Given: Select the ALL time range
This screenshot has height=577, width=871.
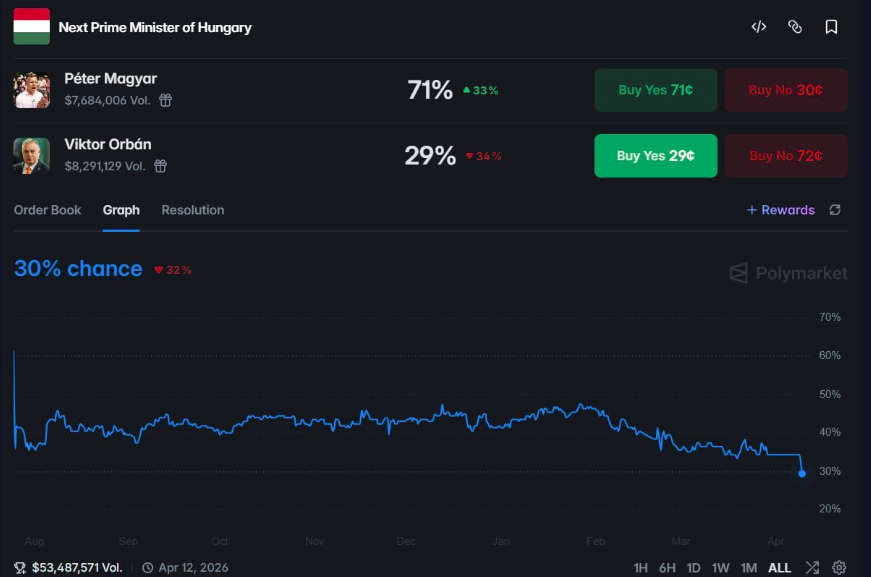Looking at the screenshot, I should click(779, 568).
